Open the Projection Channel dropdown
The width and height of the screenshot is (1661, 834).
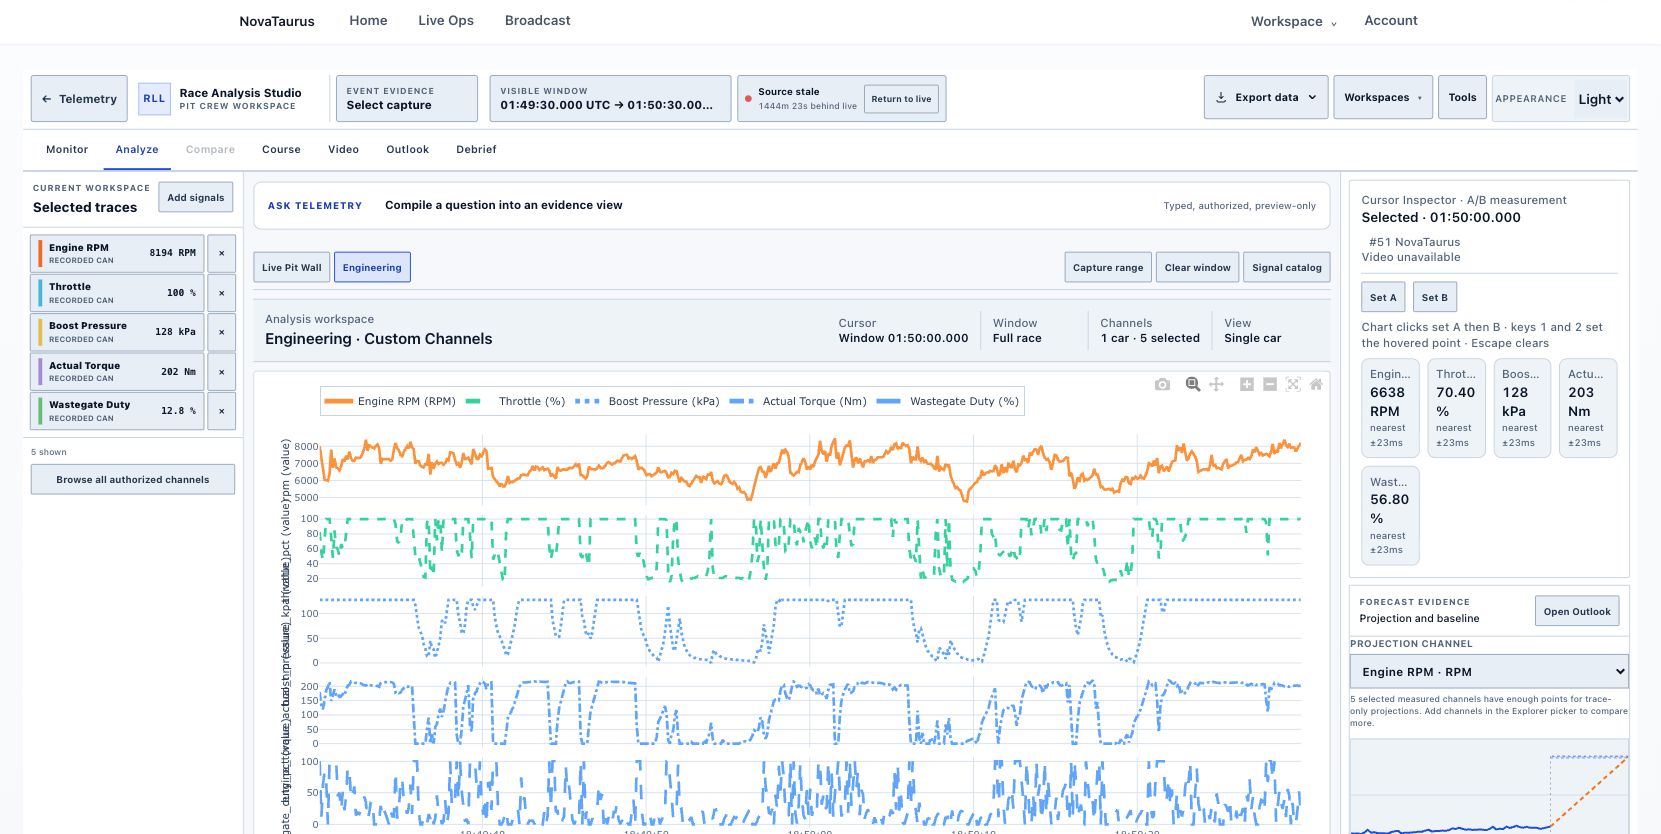click(x=1489, y=672)
